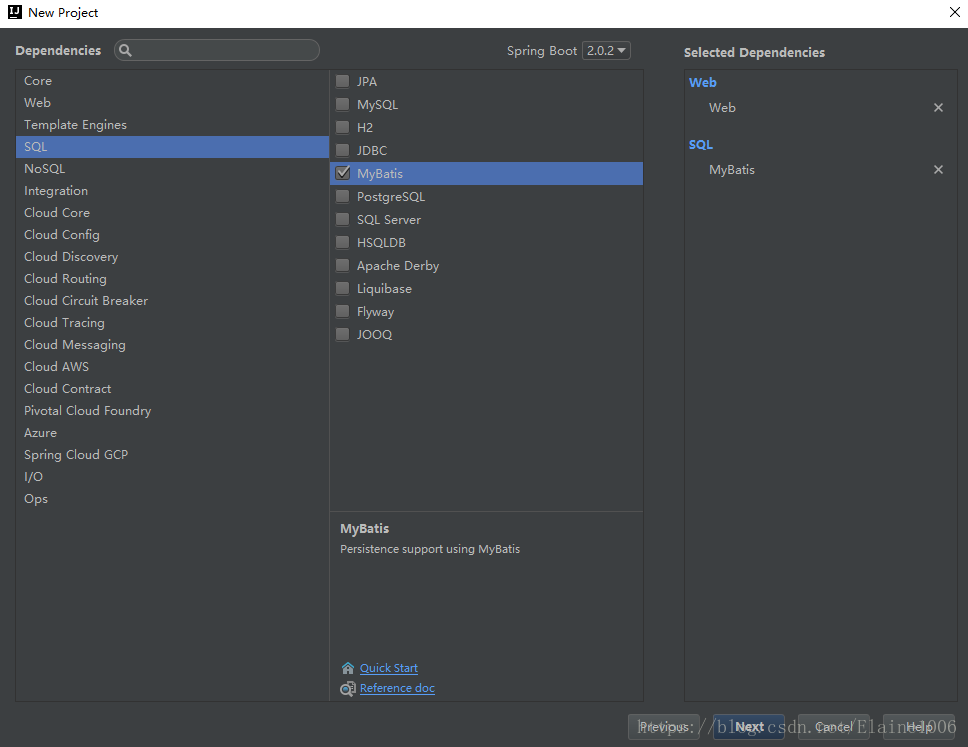Select Spring Cloud GCP category
This screenshot has height=747, width=968.
[172, 455]
